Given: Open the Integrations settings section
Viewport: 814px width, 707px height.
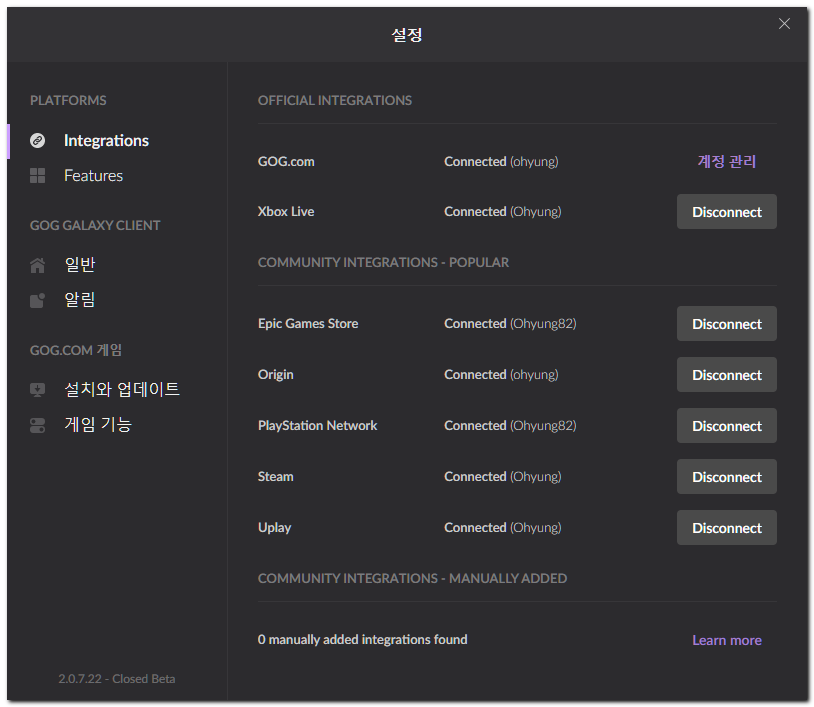Looking at the screenshot, I should [x=106, y=141].
